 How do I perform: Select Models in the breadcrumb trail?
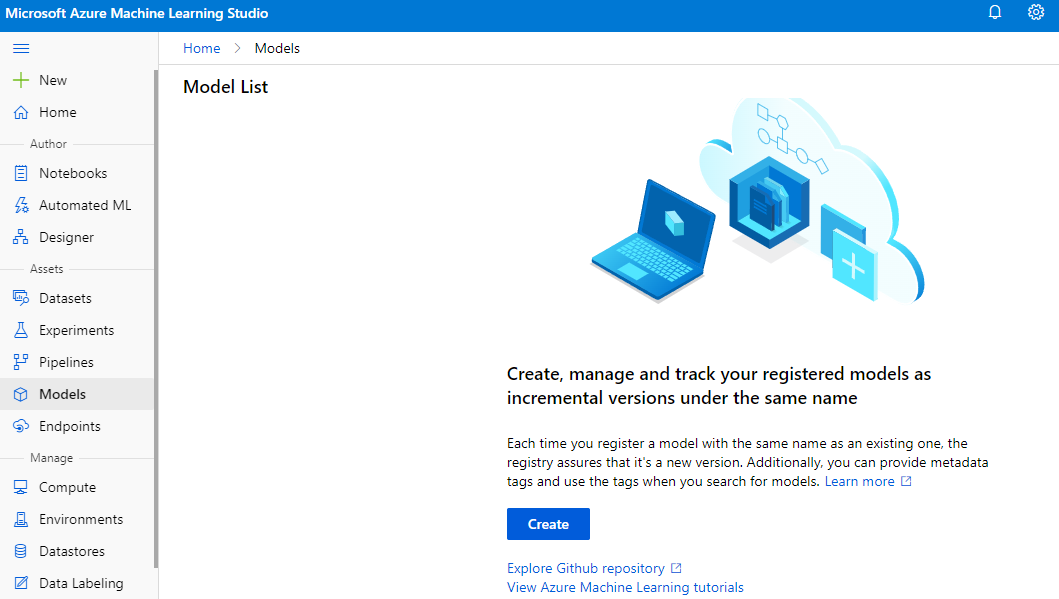point(277,47)
